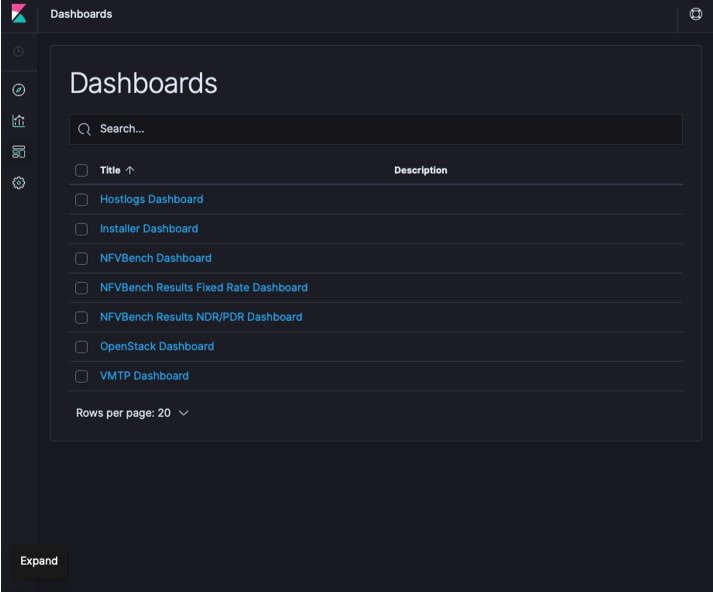
Task: Select NFVBench Results NDR/PDR Dashboard checkbox
Action: 81,317
